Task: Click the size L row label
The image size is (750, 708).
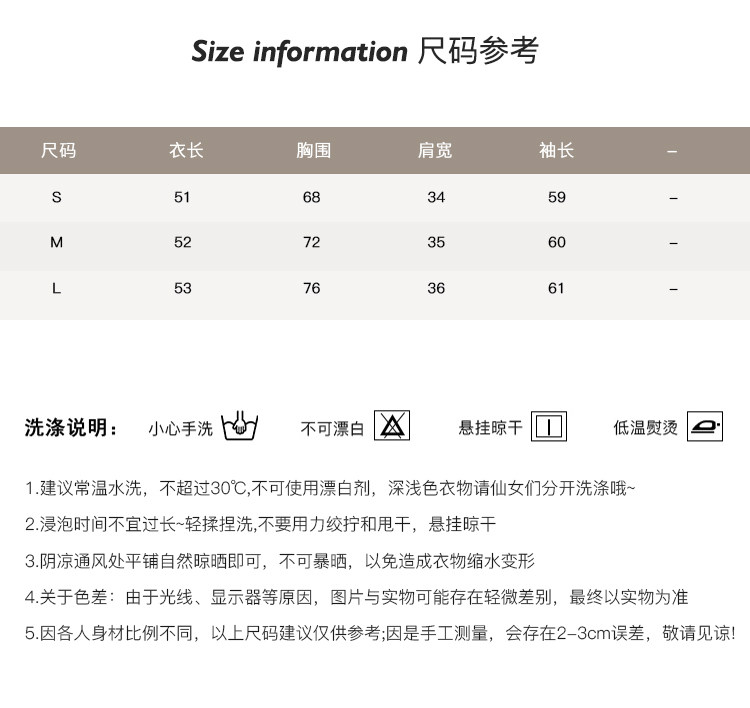Action: pos(57,288)
